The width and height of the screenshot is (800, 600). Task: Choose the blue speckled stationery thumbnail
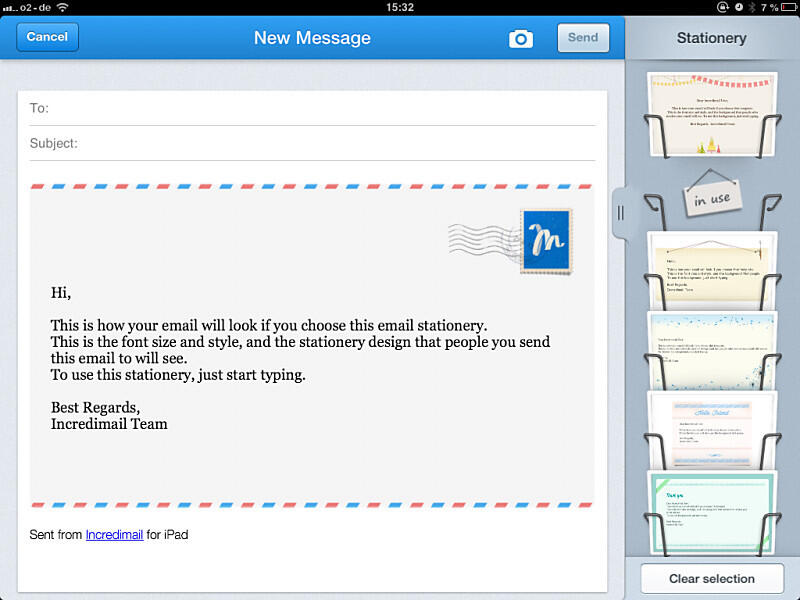(x=712, y=351)
